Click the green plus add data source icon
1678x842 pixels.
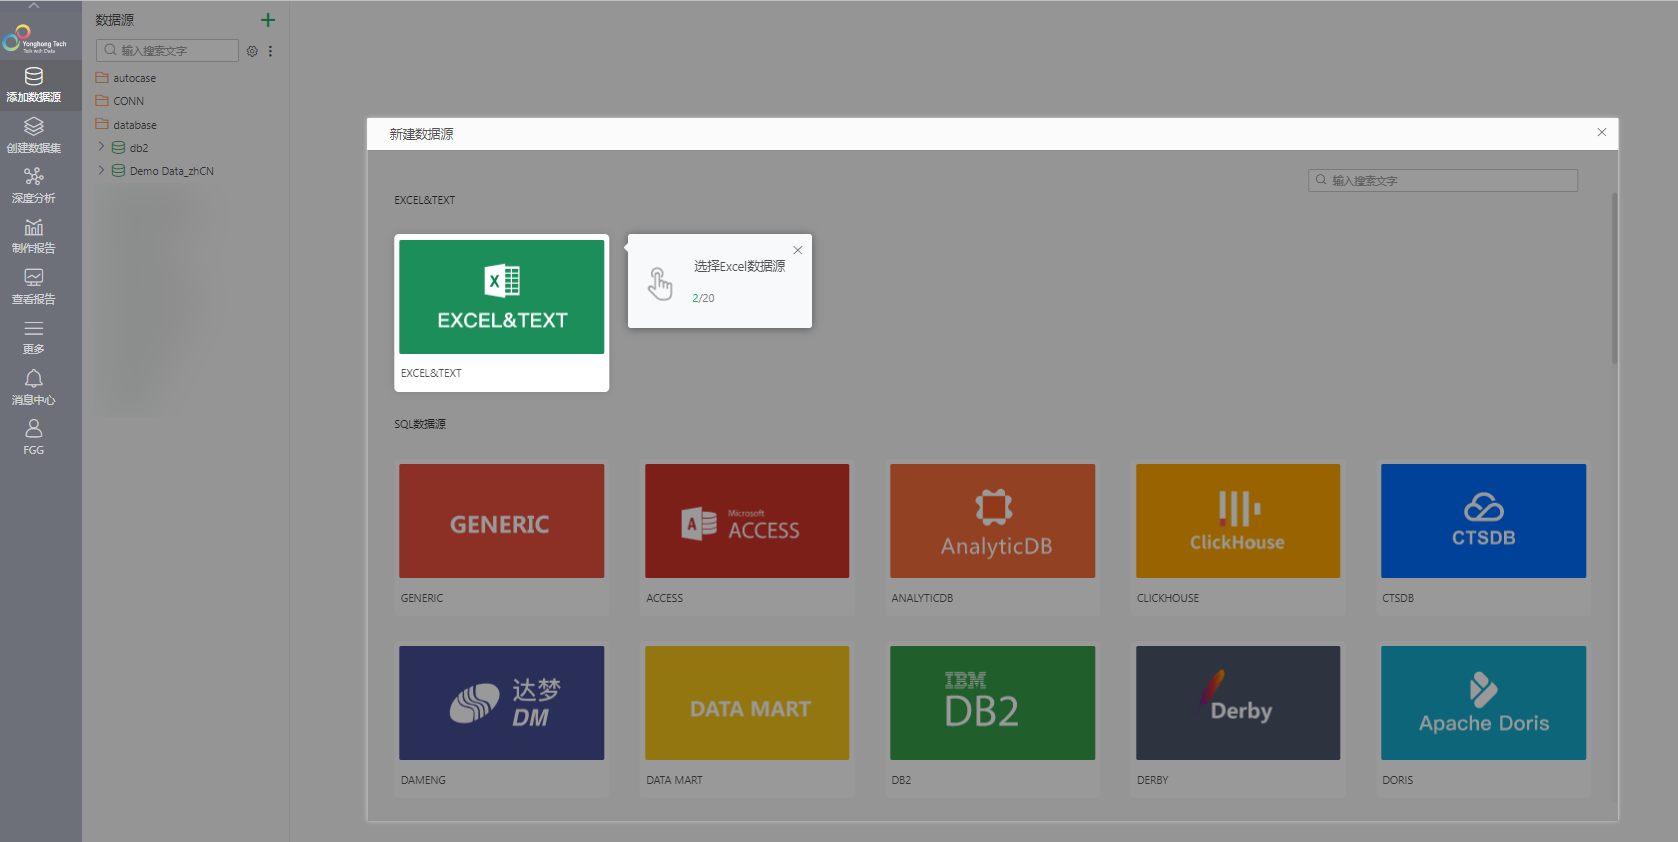(x=268, y=20)
